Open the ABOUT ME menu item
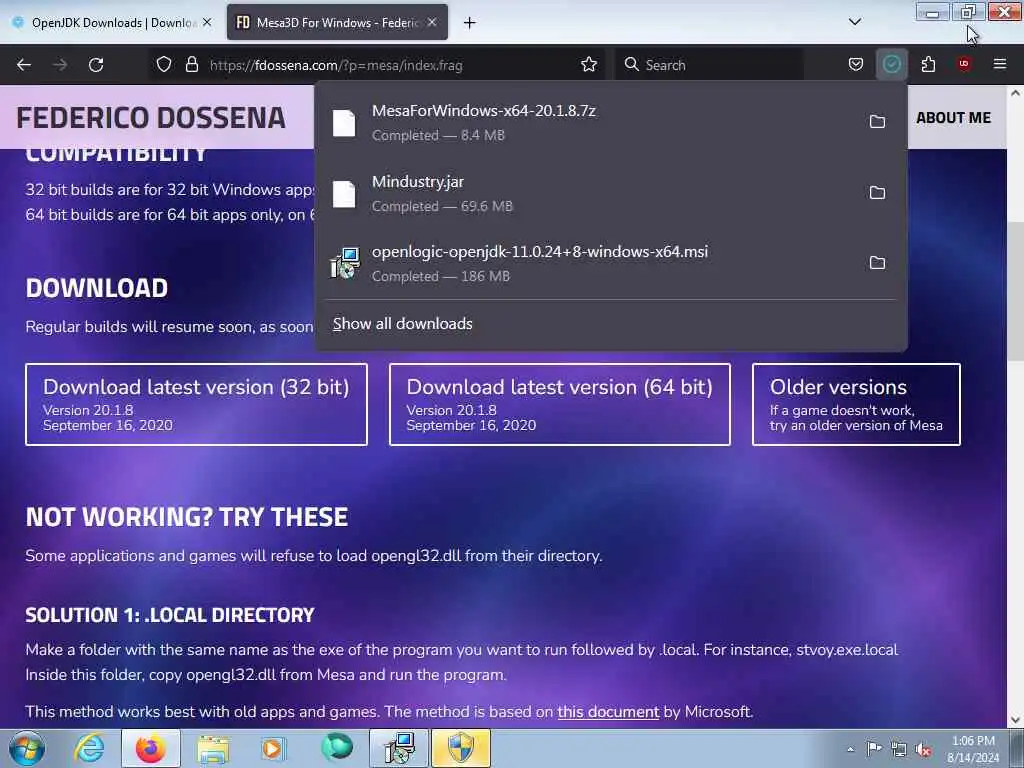Viewport: 1024px width, 768px height. click(953, 118)
